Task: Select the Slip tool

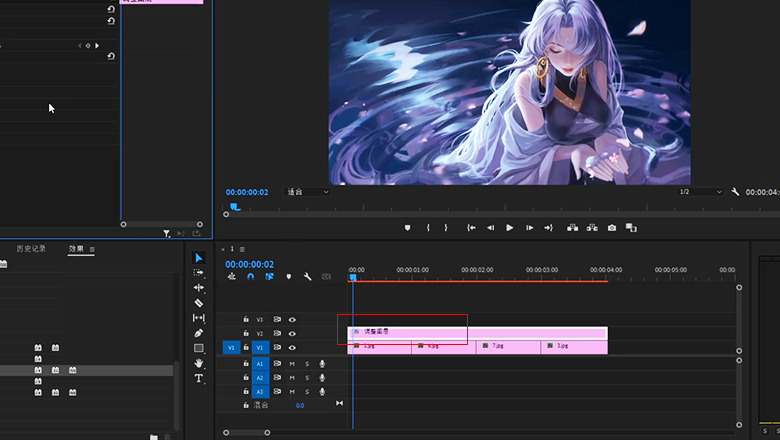Action: point(198,318)
